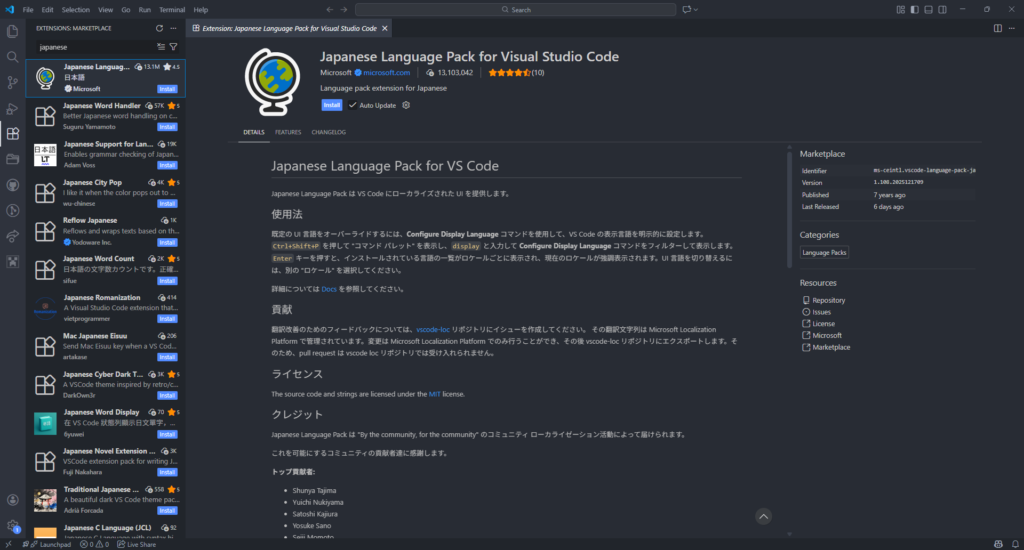Image resolution: width=1024 pixels, height=550 pixels.
Task: Open the Accounts icon in activity bar
Action: tap(12, 499)
